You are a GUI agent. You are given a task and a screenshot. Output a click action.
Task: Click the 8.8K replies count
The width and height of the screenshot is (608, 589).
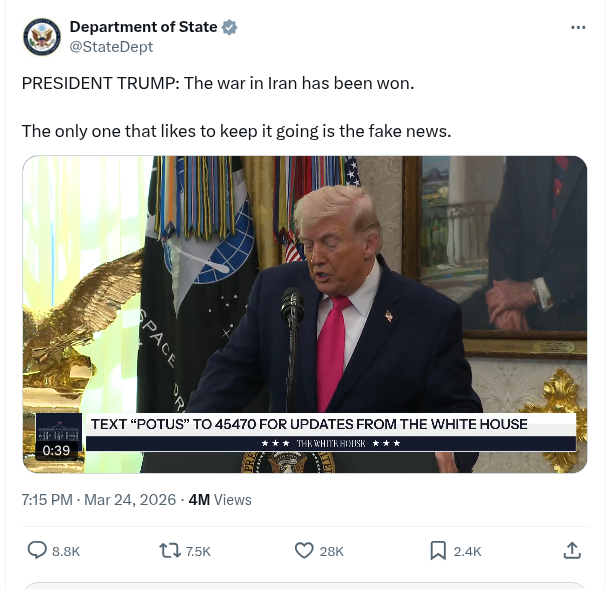click(x=66, y=551)
